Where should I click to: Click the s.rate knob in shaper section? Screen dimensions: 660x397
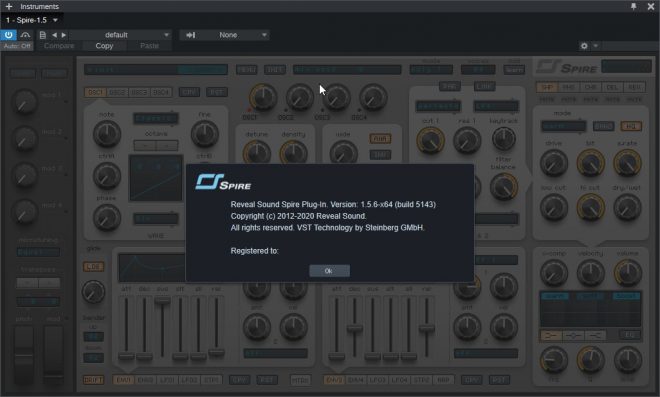[x=627, y=163]
